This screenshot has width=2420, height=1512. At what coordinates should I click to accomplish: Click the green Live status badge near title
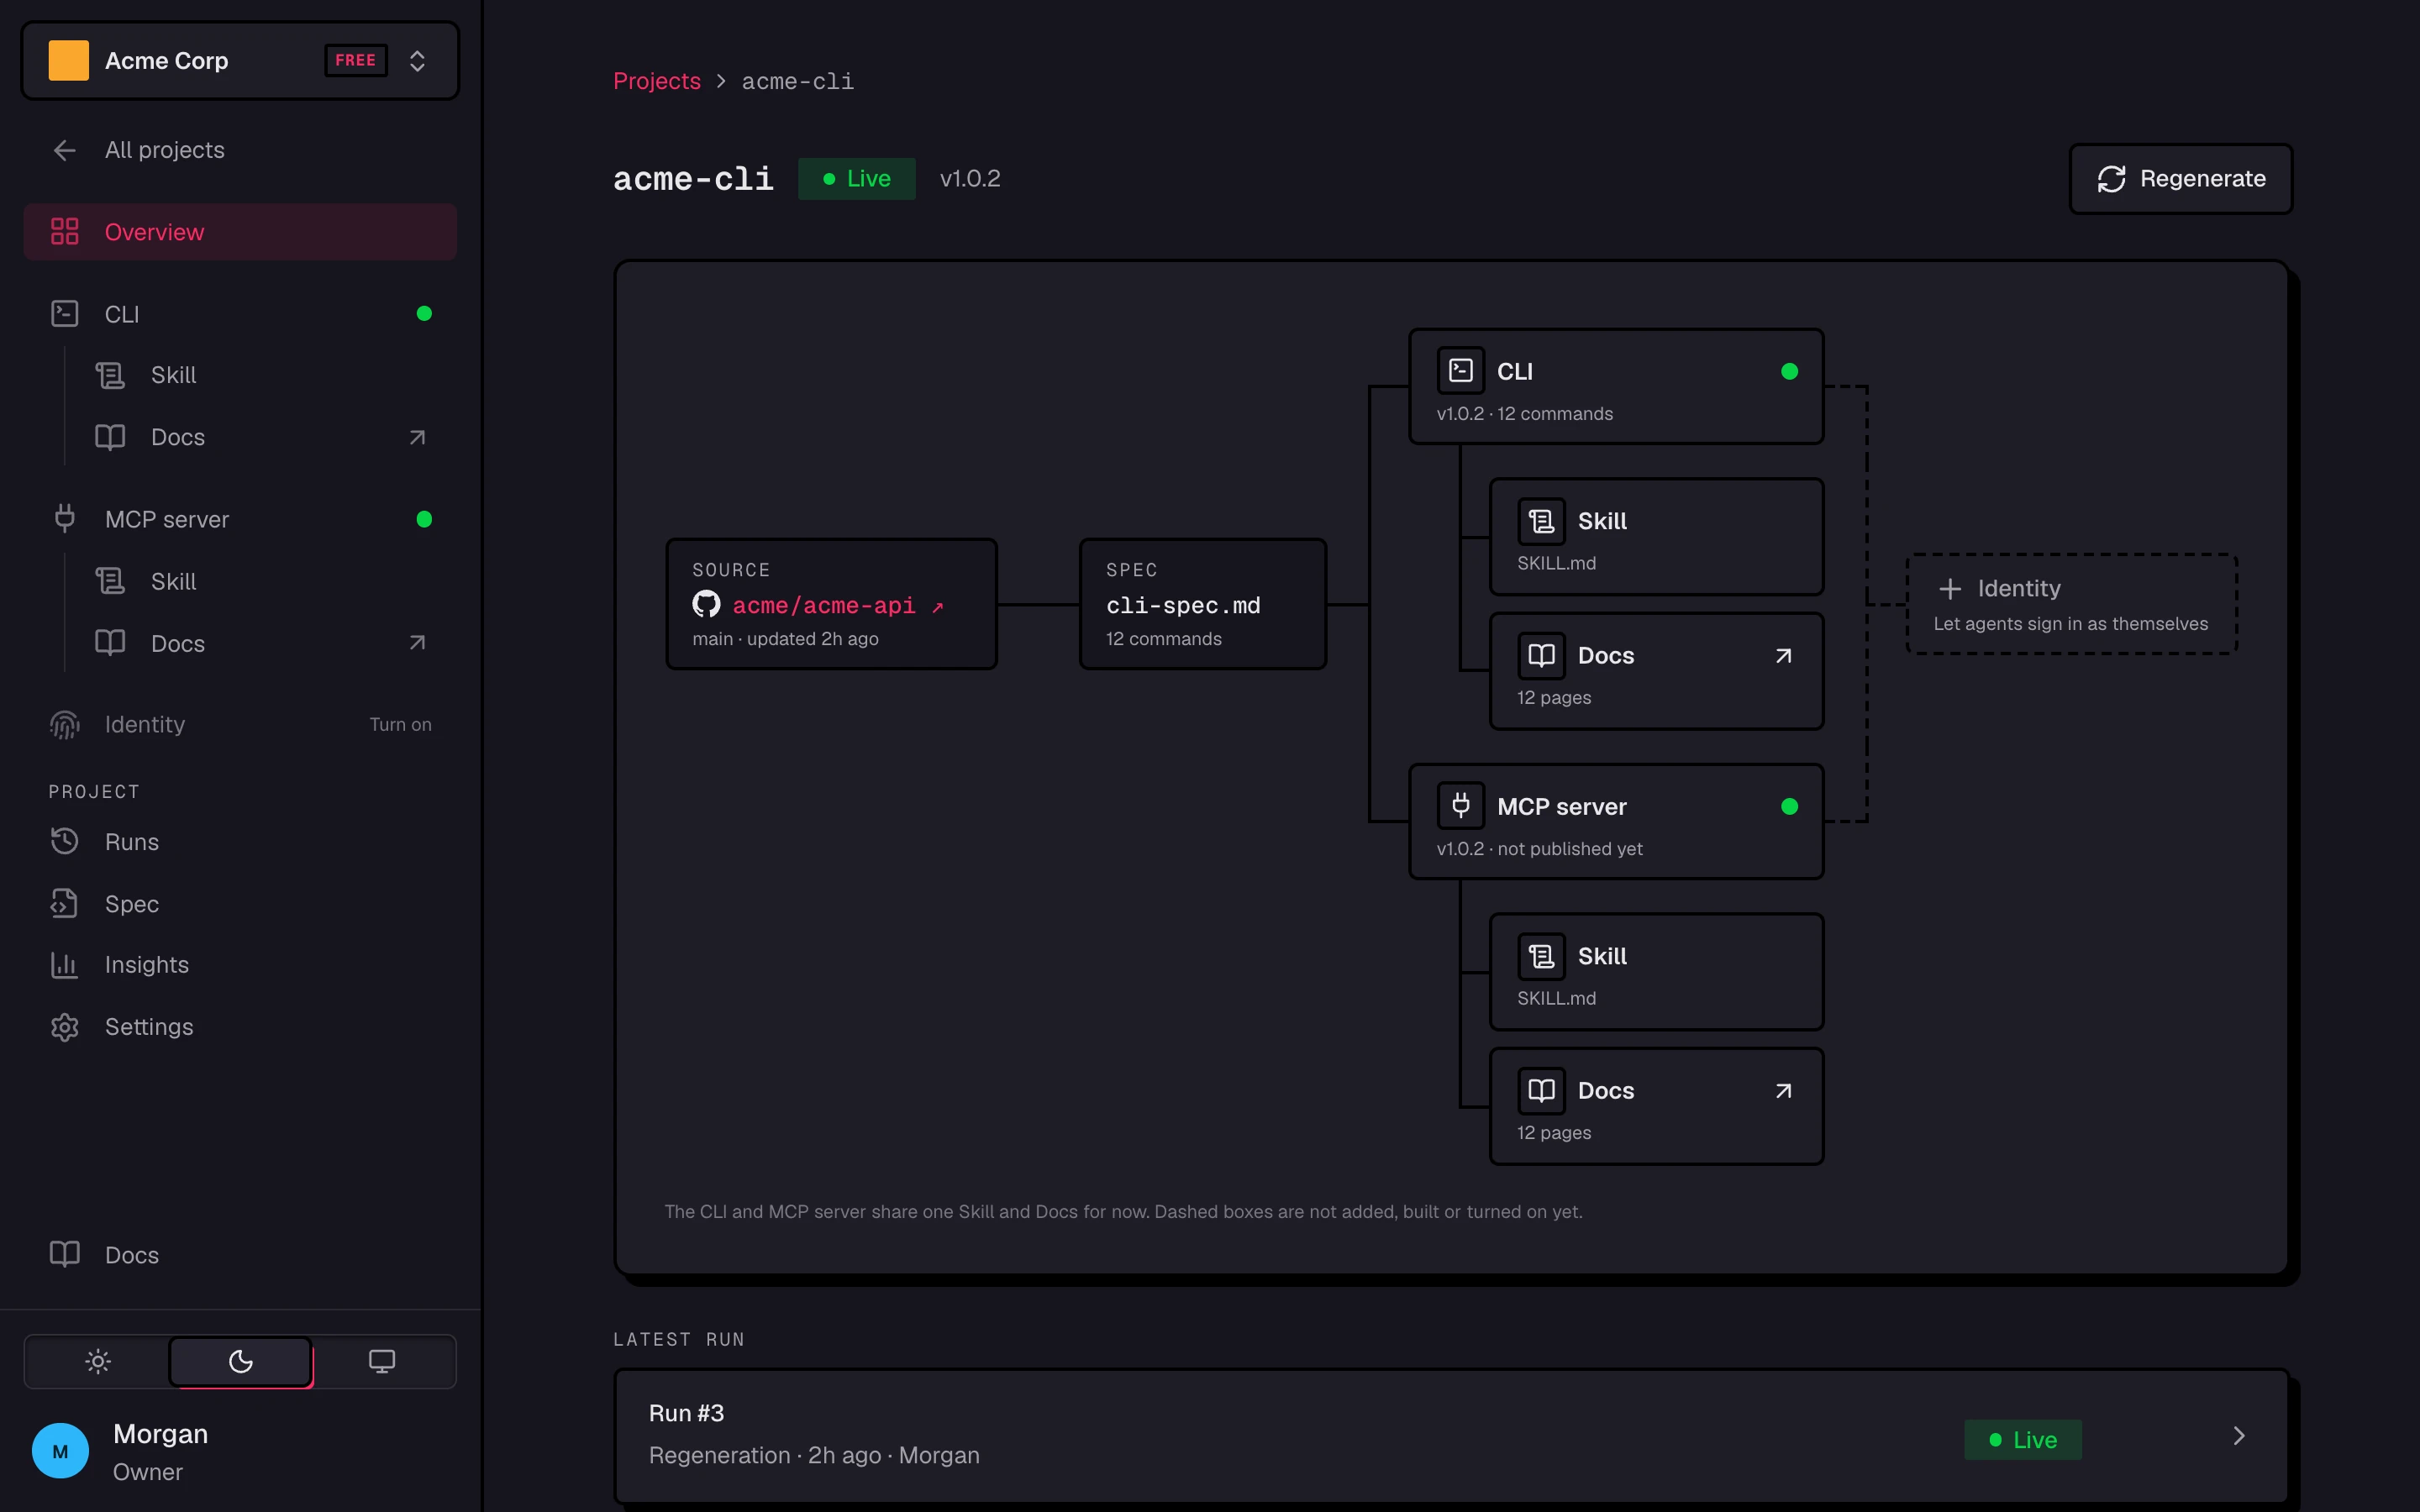click(857, 179)
